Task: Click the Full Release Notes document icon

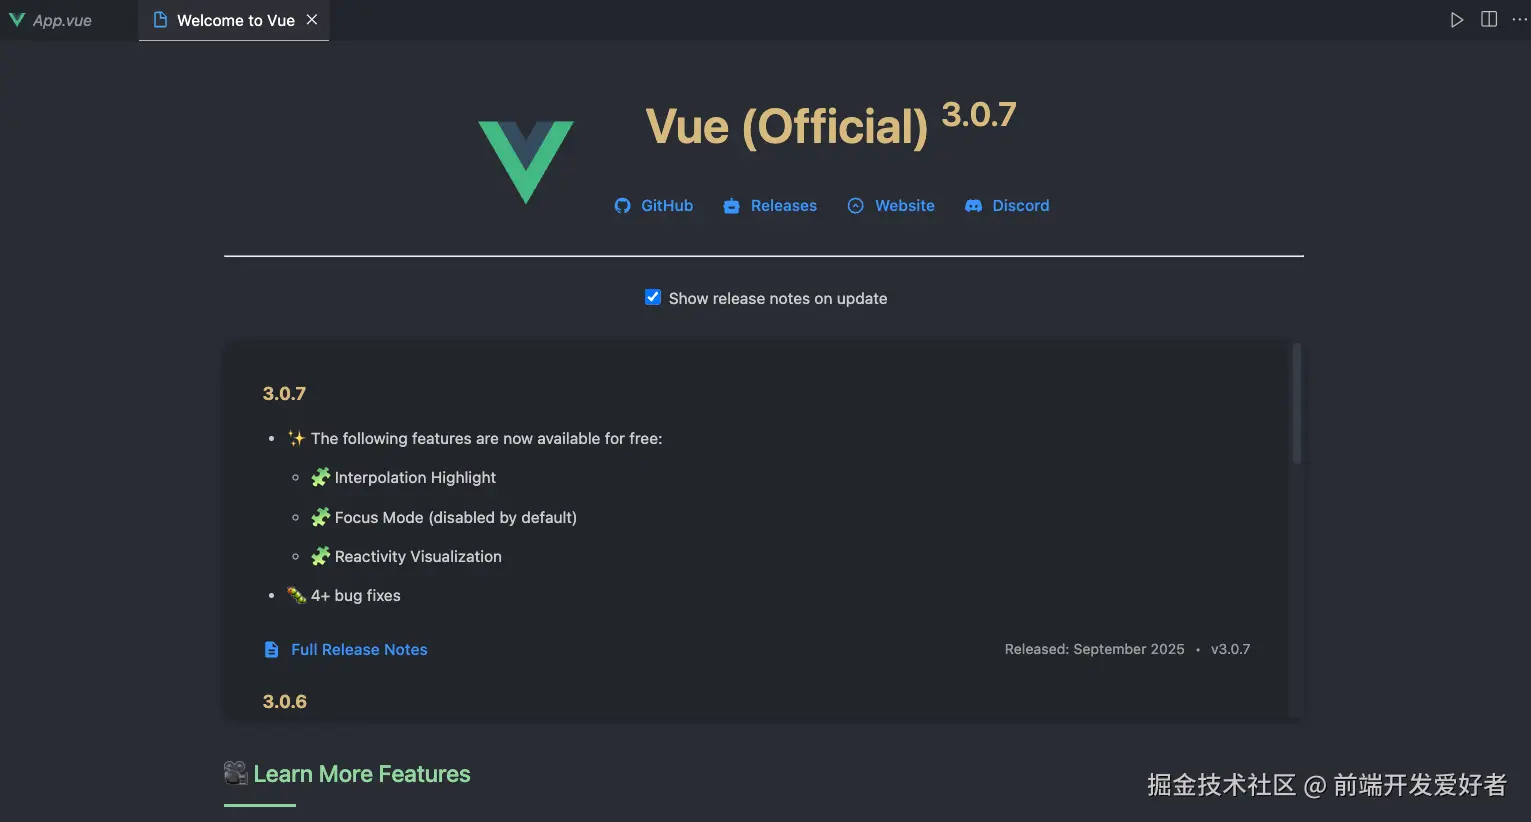Action: coord(271,650)
